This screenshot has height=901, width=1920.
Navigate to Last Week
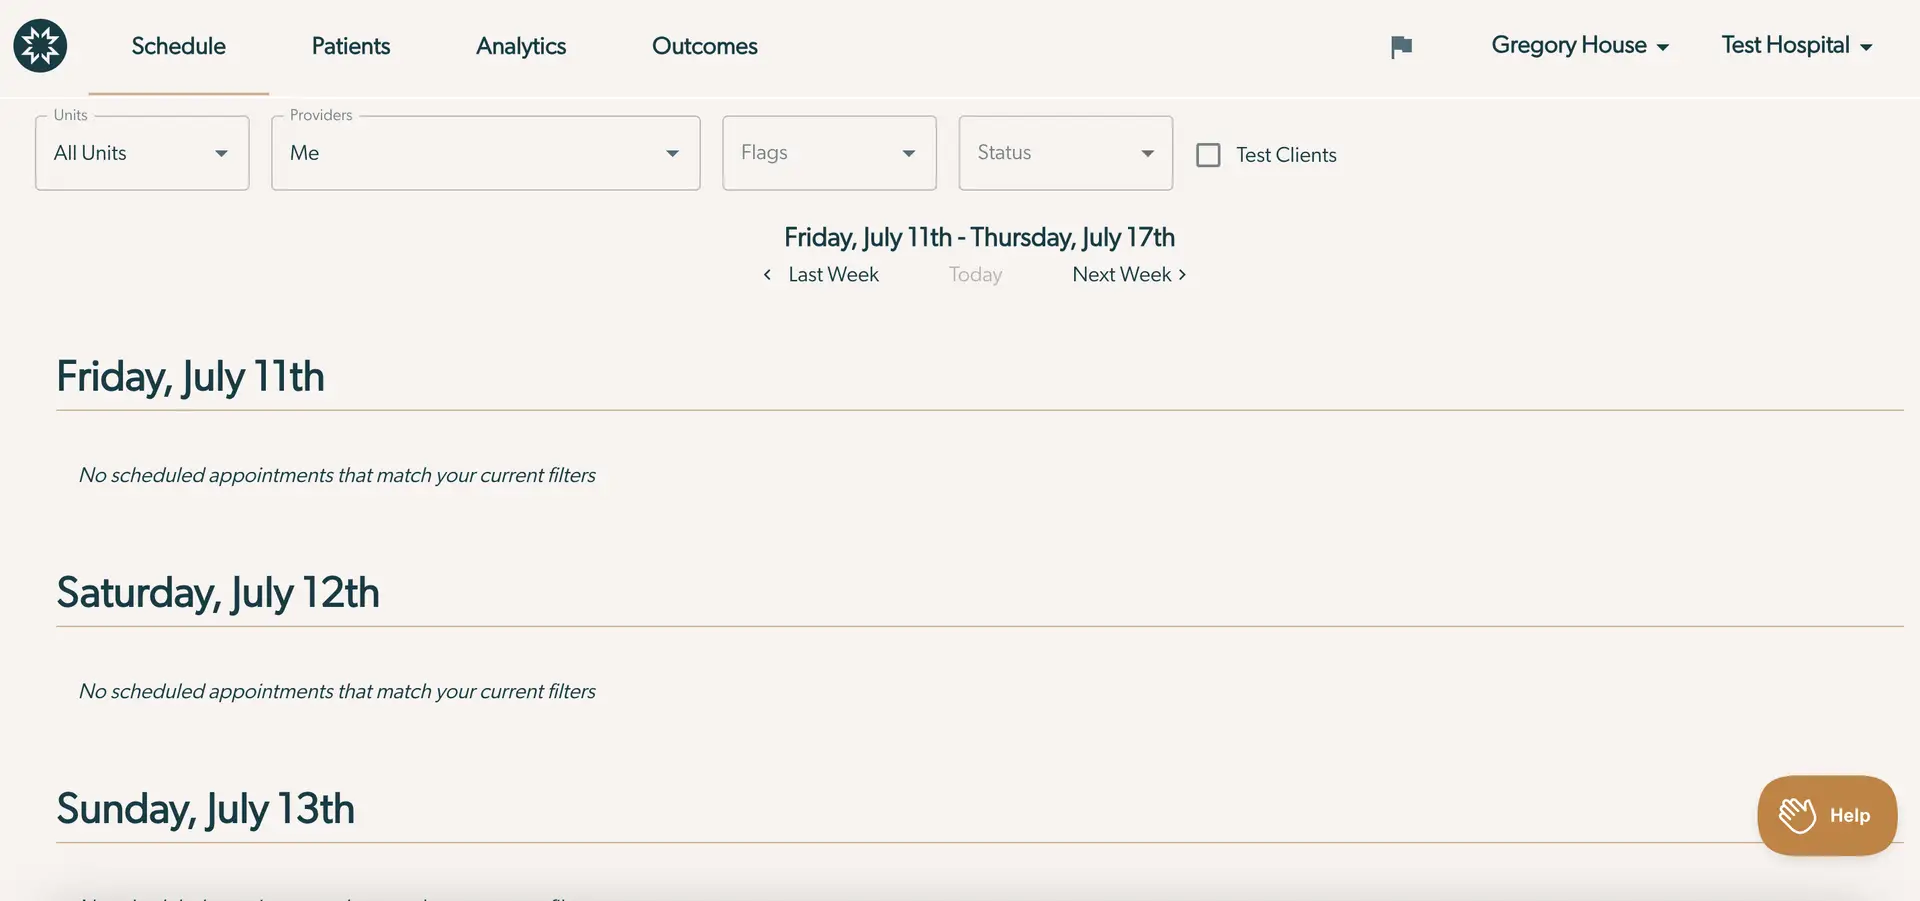pos(833,274)
